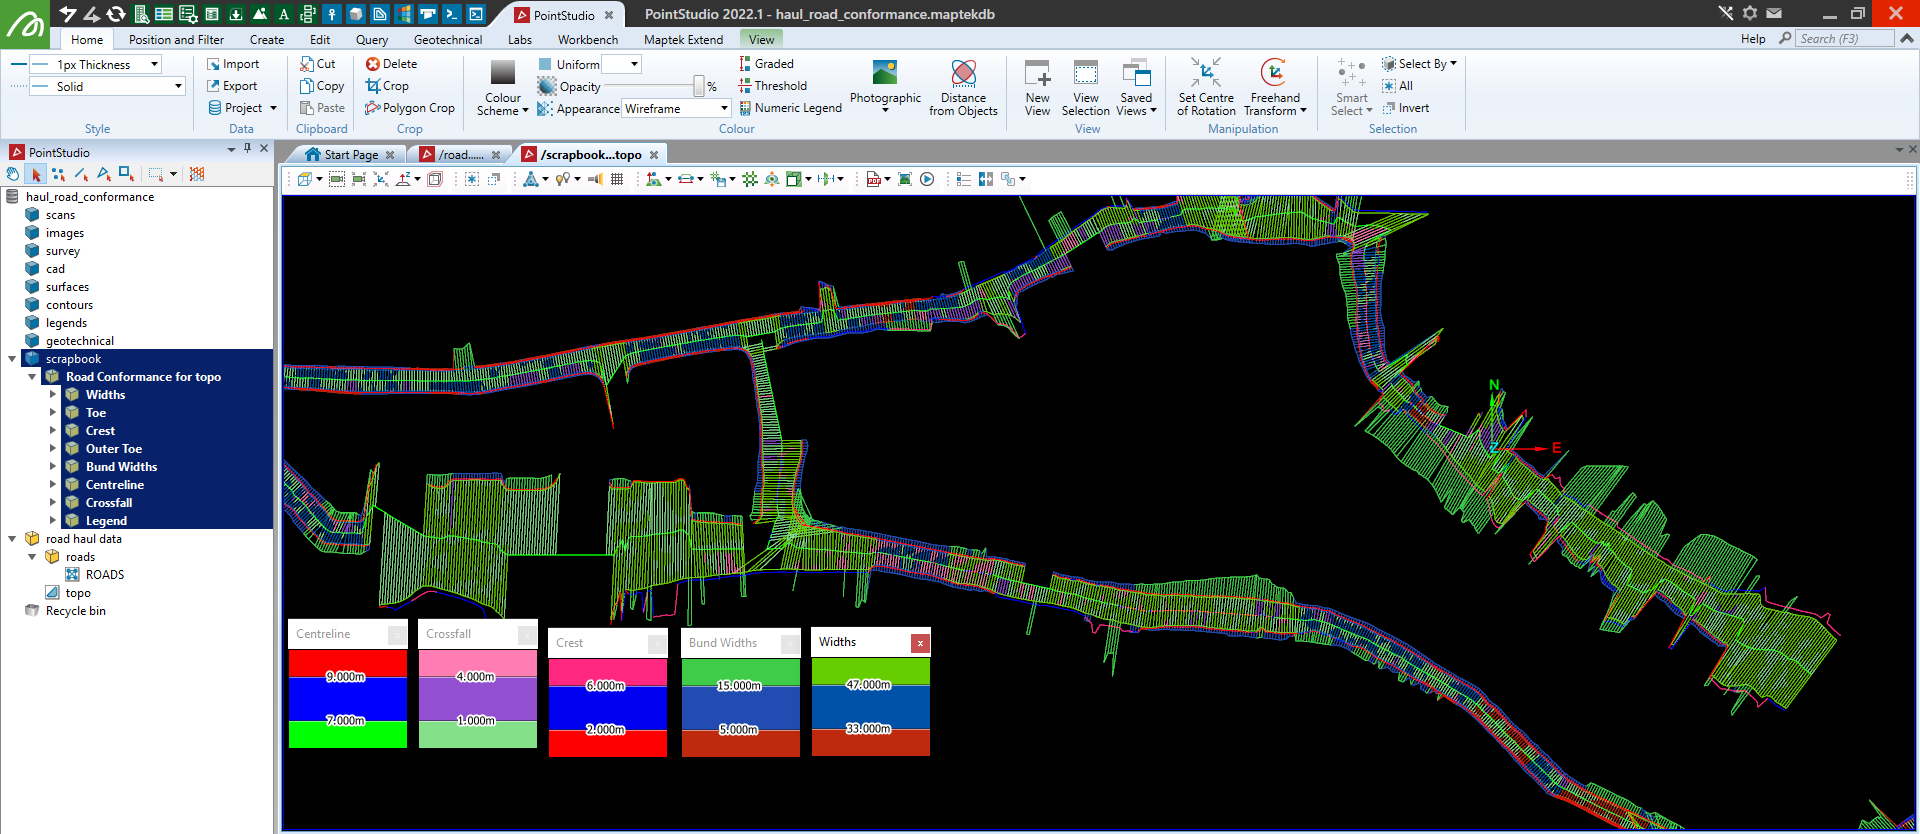Click the grid mesh tool in explorer toolbar
This screenshot has height=834, width=1920.
point(197,174)
